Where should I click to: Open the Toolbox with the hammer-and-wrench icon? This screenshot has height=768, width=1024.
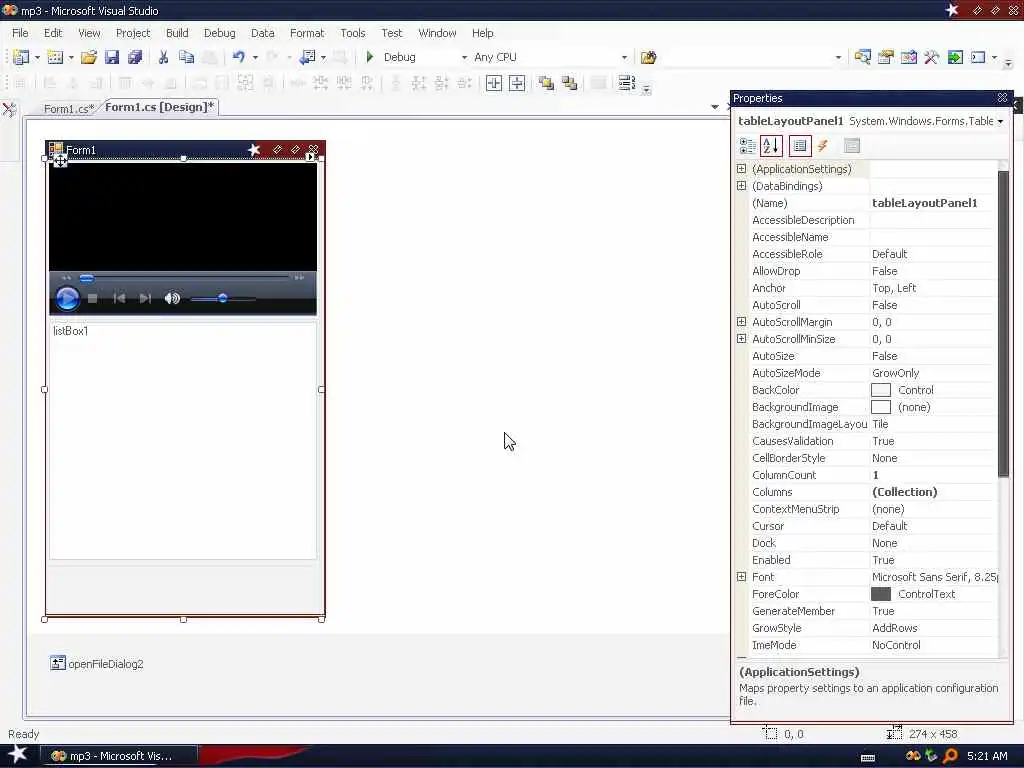(931, 57)
